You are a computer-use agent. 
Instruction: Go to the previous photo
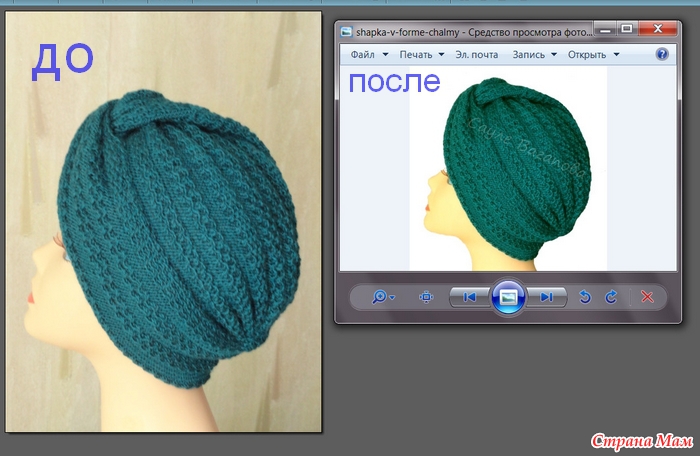[468, 297]
